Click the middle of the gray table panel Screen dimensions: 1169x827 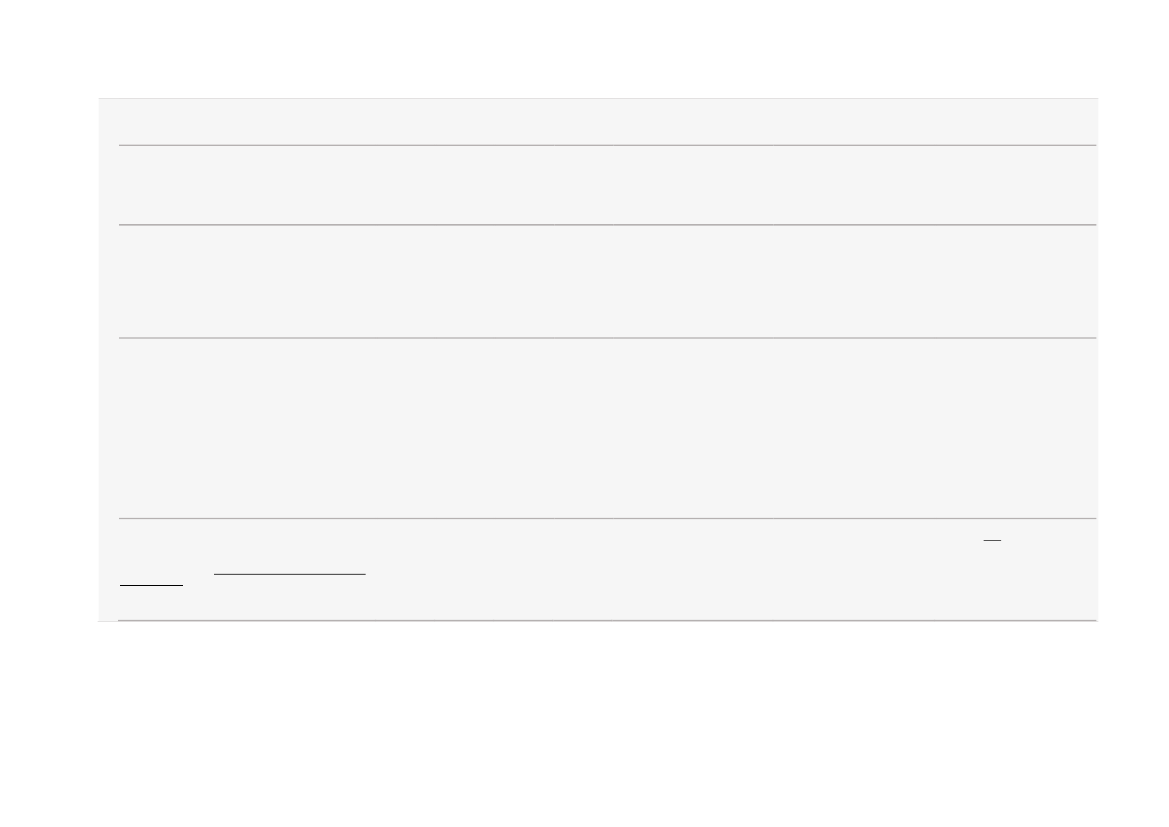click(x=598, y=359)
